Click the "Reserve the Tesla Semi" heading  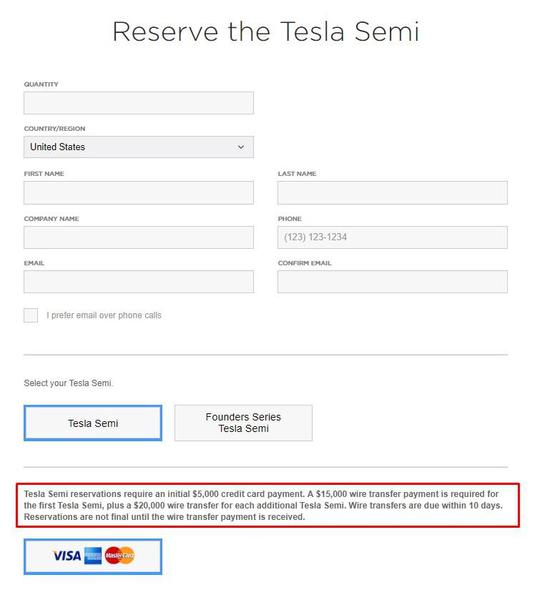coord(266,32)
